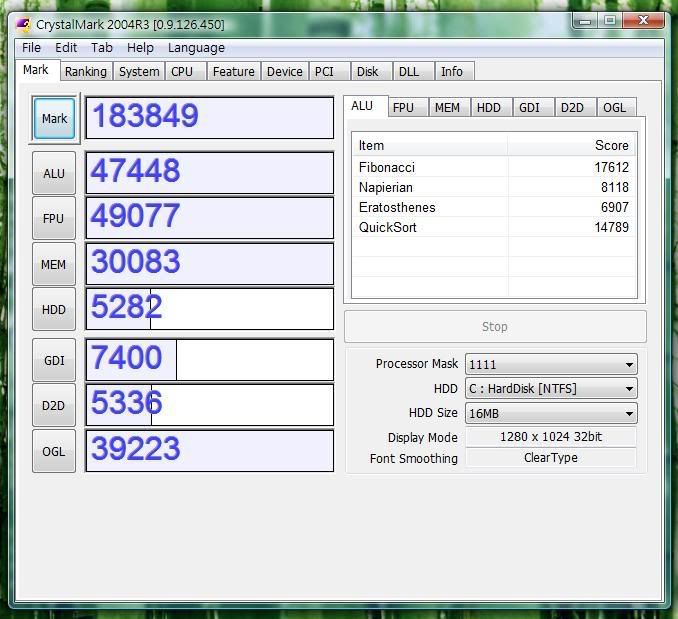Viewport: 678px width, 619px height.
Task: Click the Item column header
Action: click(430, 146)
